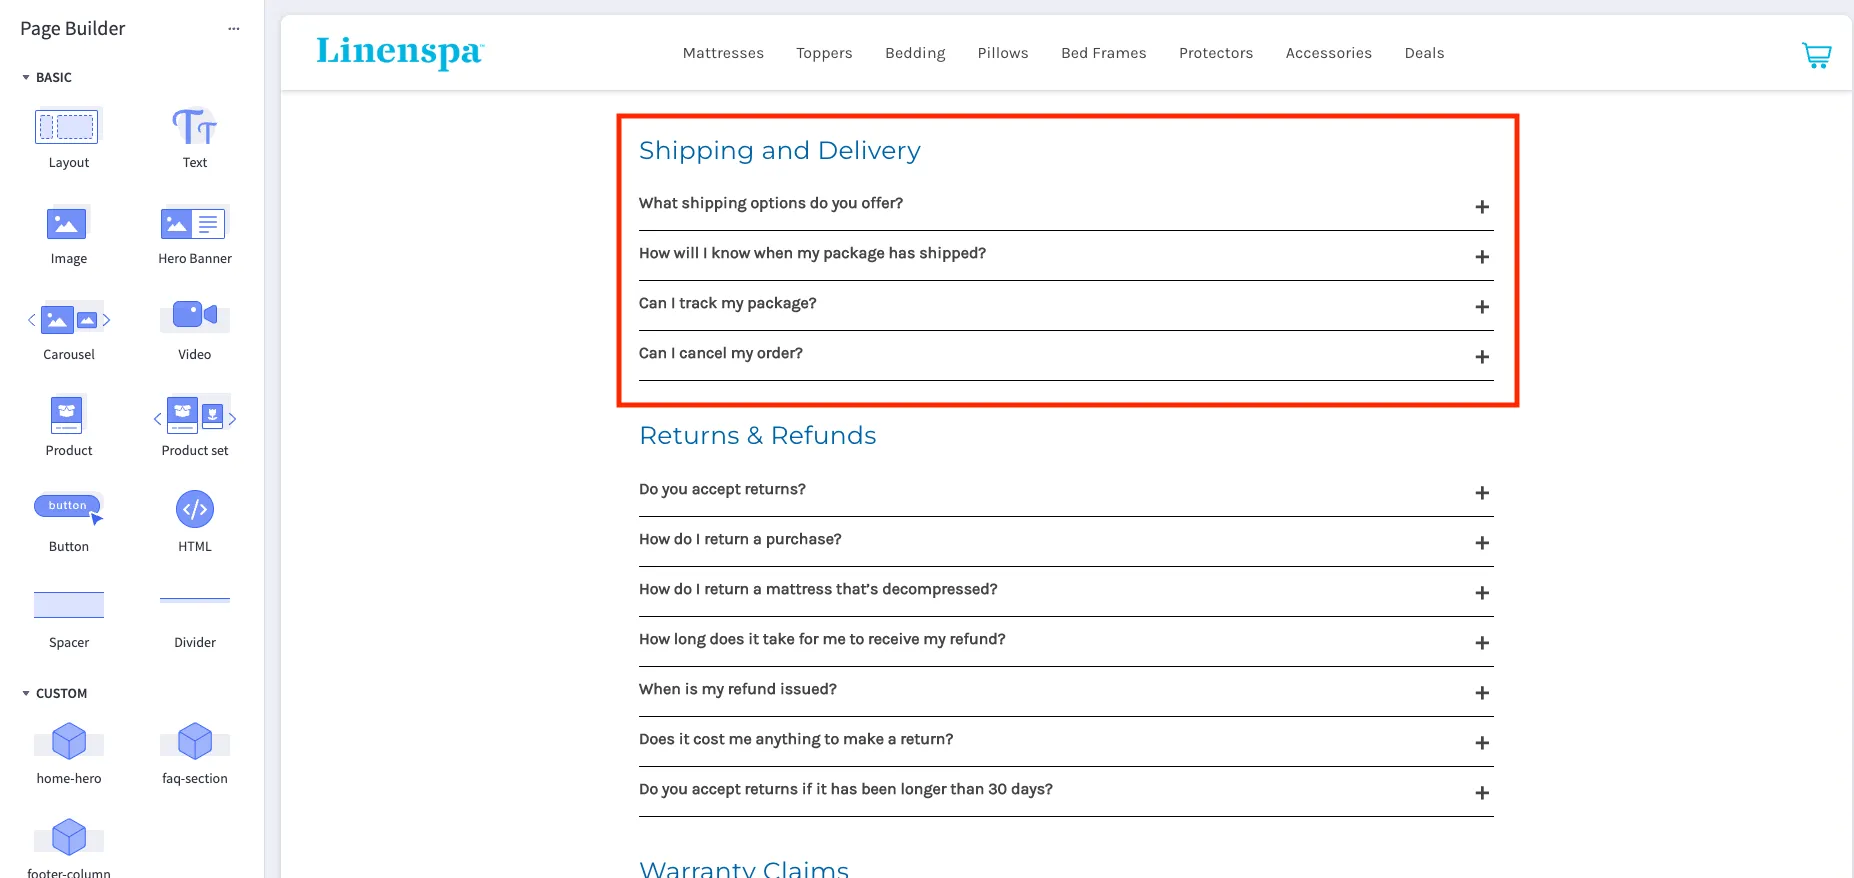Image resolution: width=1854 pixels, height=878 pixels.
Task: Open the Toppers nav item
Action: pyautogui.click(x=824, y=53)
